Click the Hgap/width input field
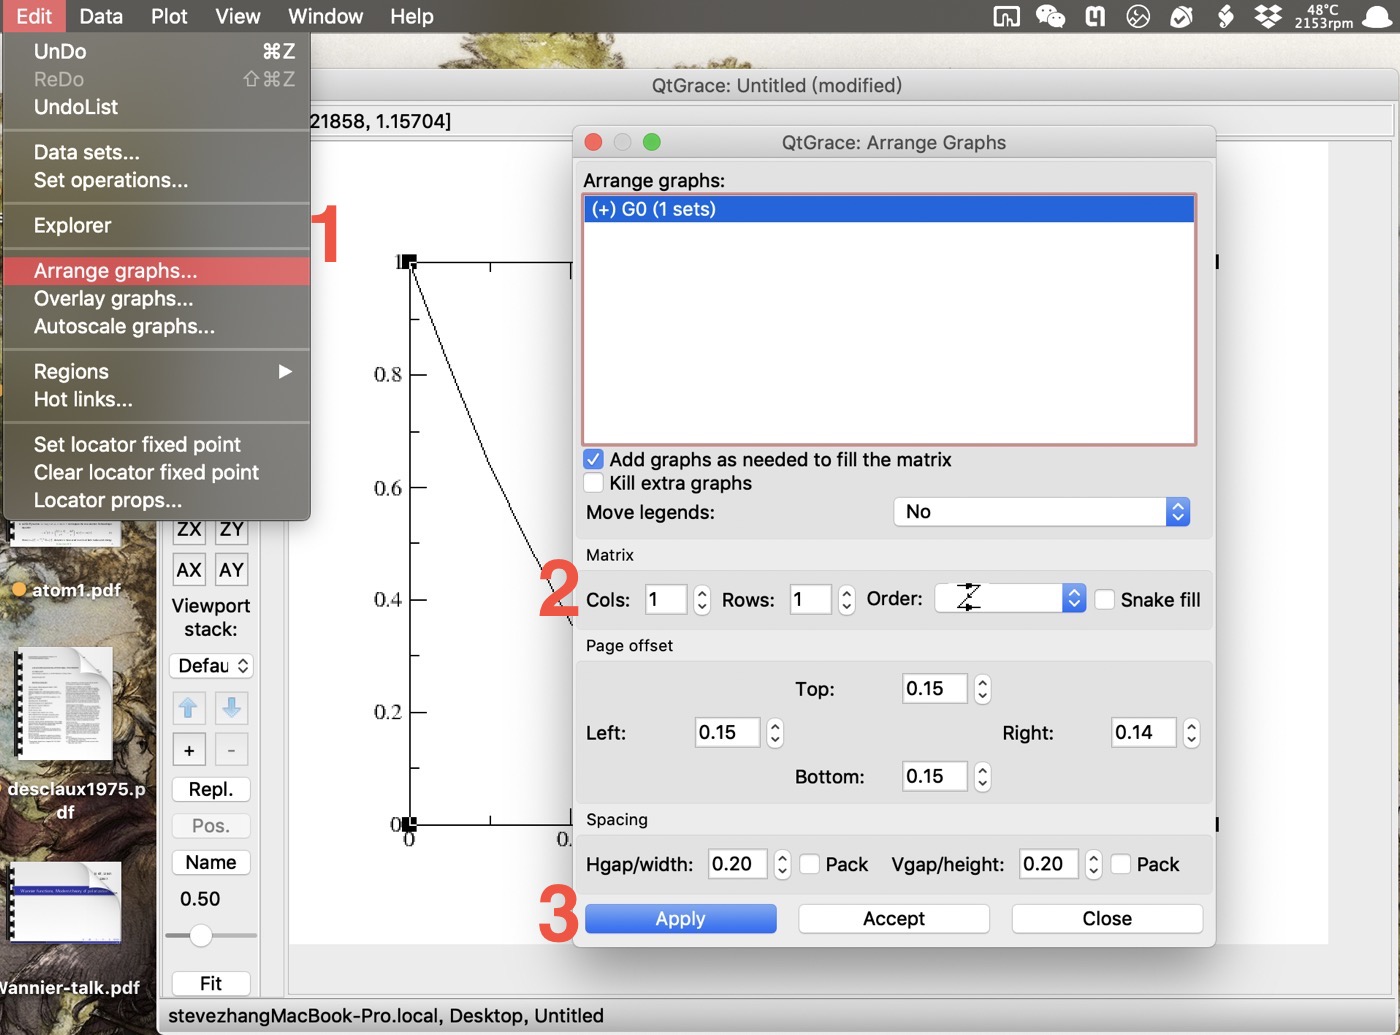 (x=736, y=864)
